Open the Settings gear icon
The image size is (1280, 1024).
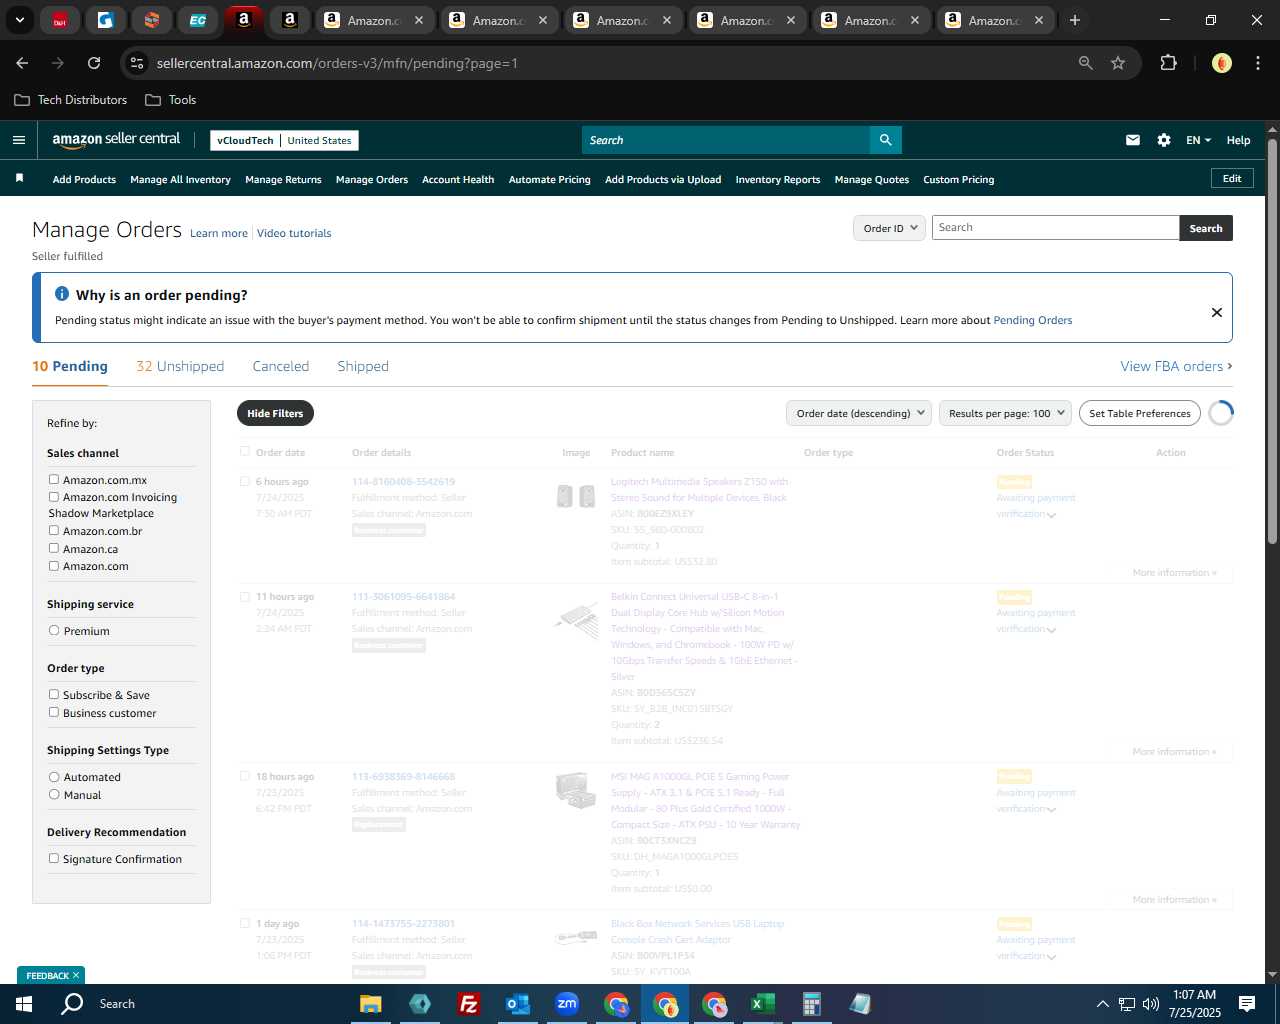[1164, 140]
